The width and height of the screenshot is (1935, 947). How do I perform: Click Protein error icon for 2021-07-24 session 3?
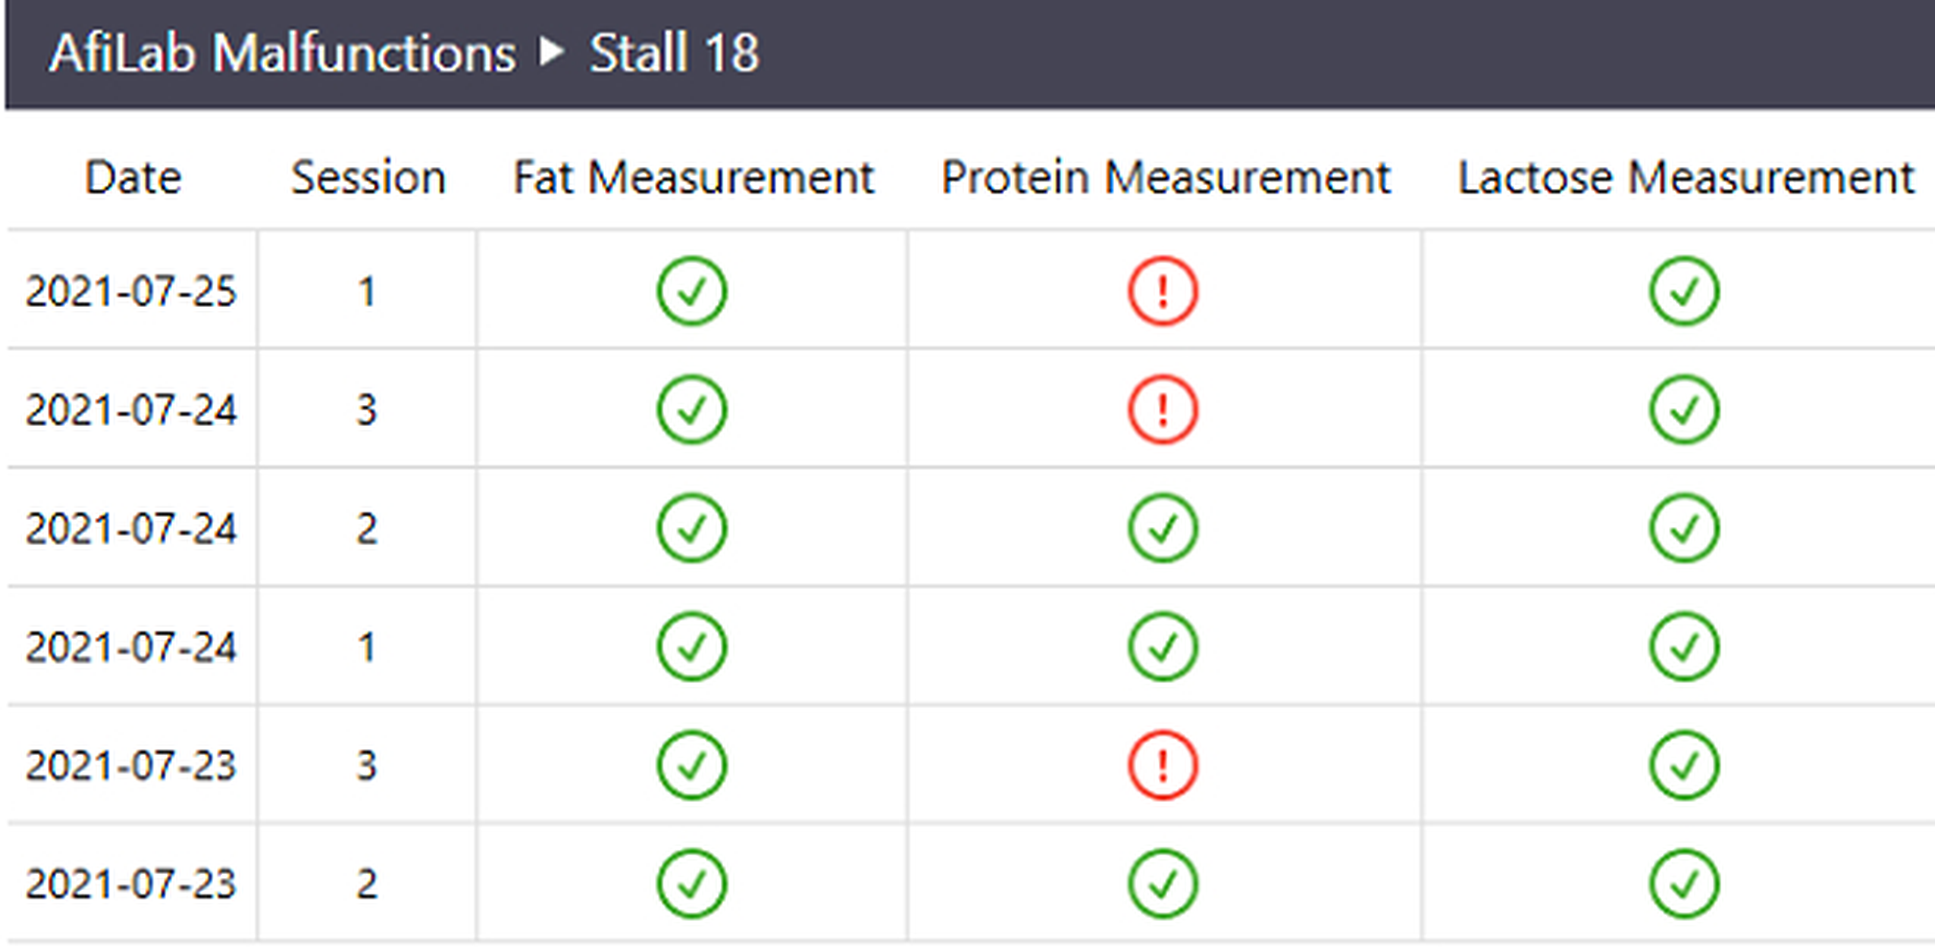pos(1162,409)
